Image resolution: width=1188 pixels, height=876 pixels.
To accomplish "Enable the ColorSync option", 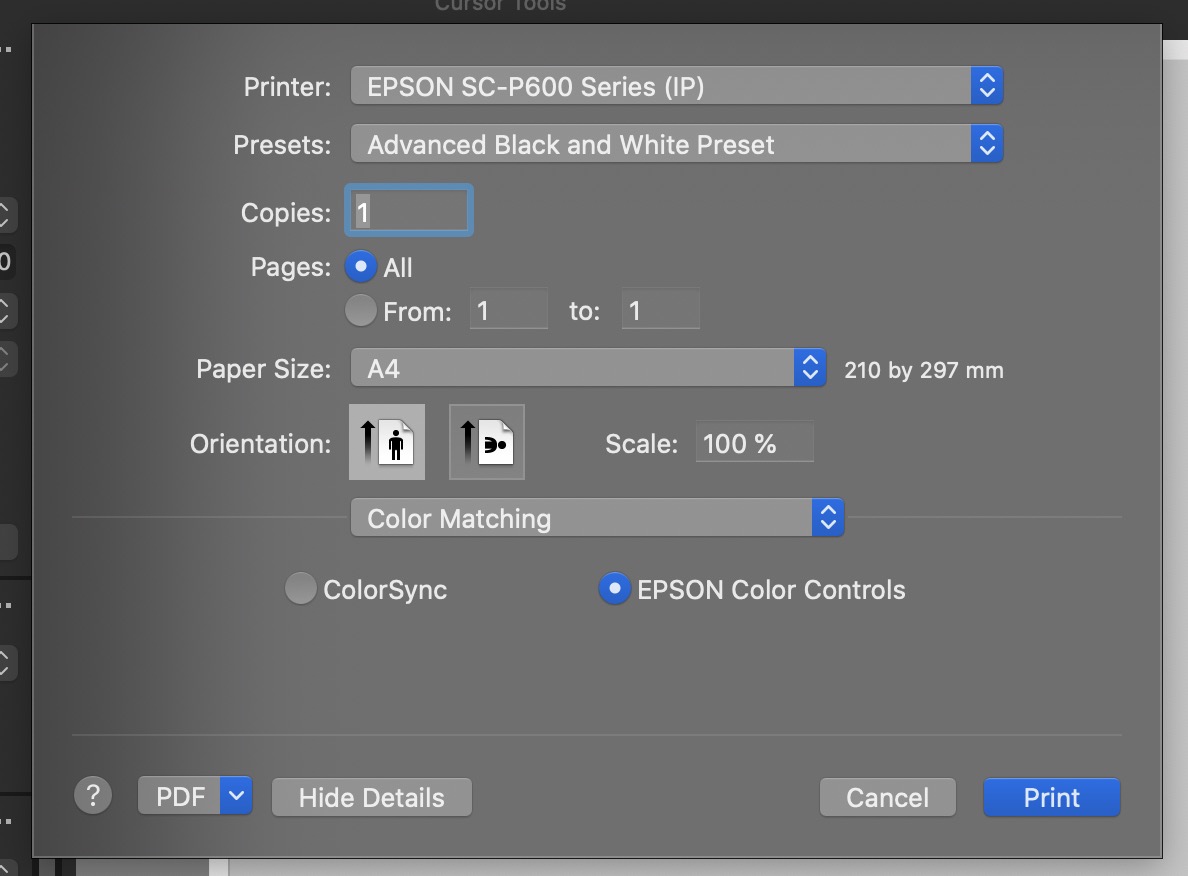I will coord(300,589).
